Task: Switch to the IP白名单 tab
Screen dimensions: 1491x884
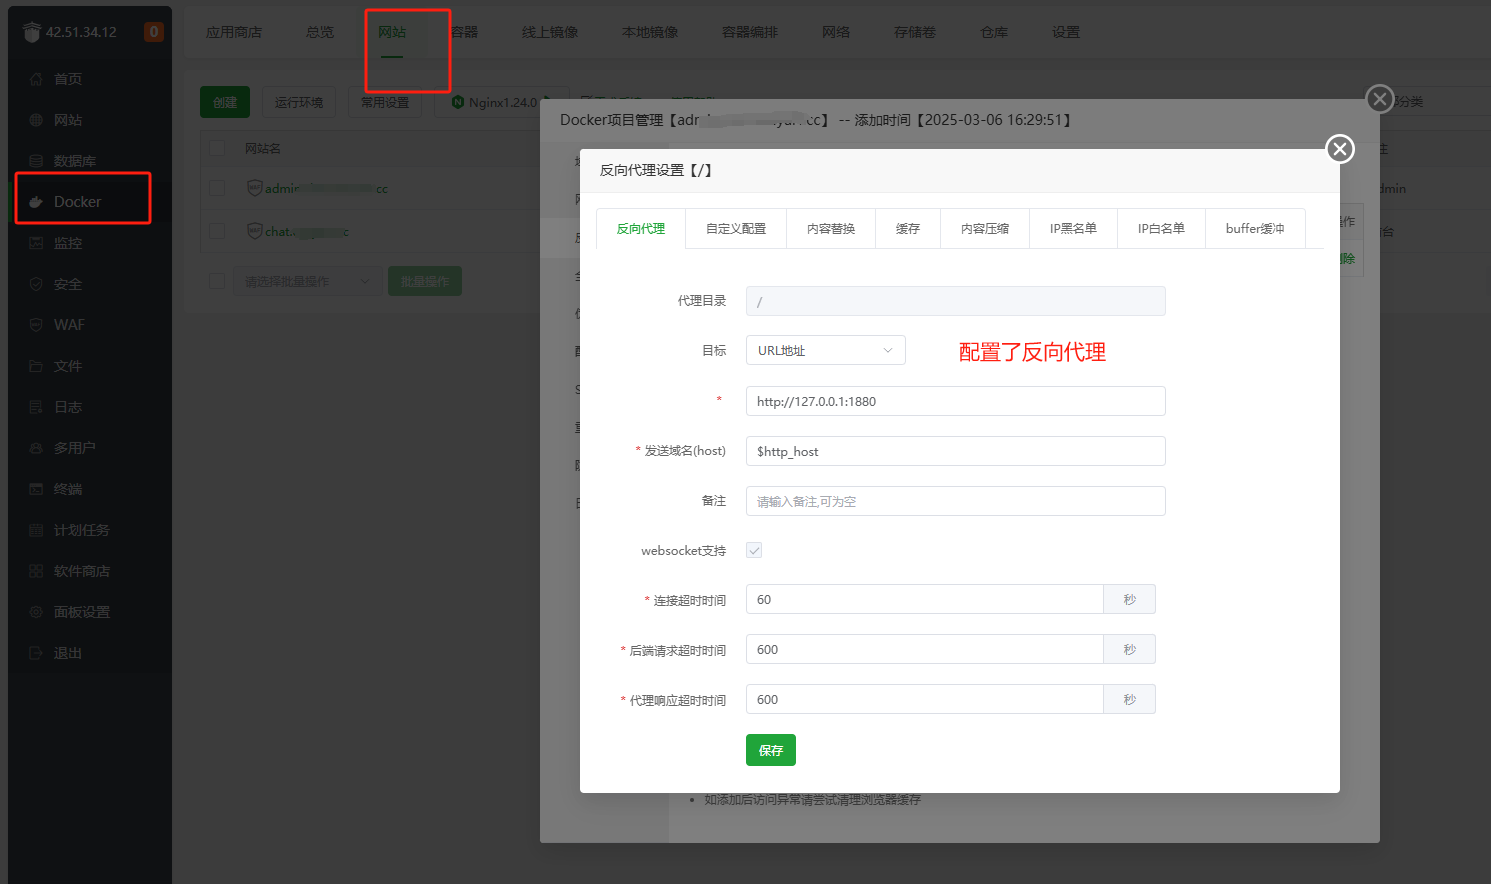Action: point(1161,229)
